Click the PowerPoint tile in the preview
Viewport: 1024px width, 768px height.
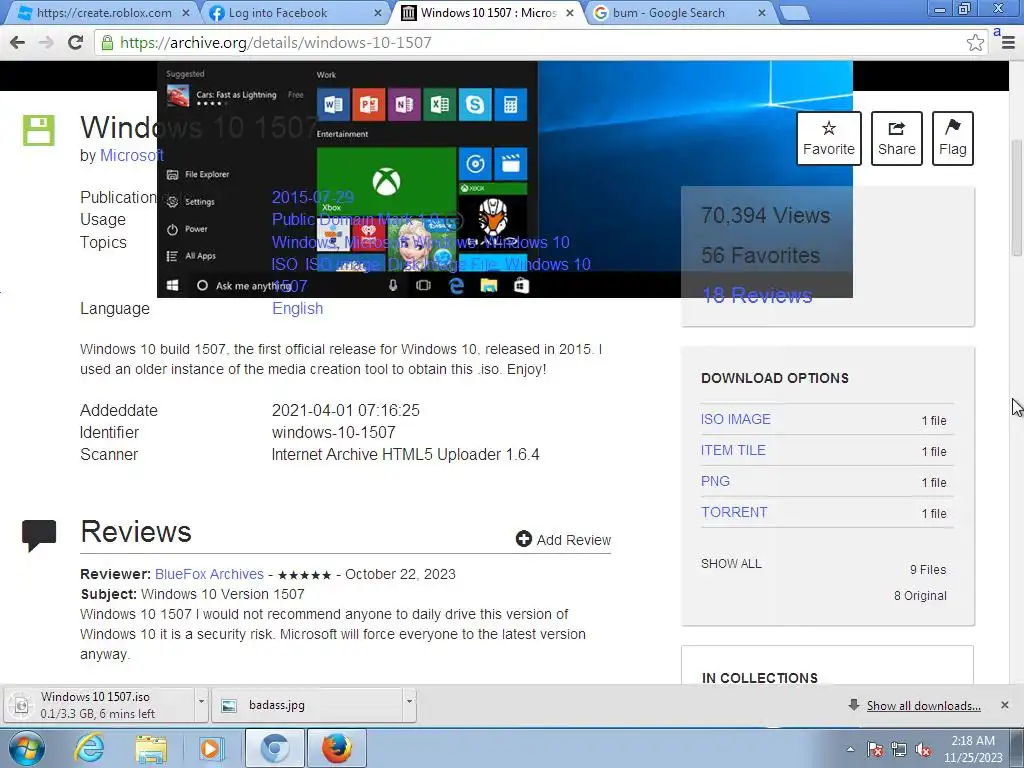click(368, 104)
